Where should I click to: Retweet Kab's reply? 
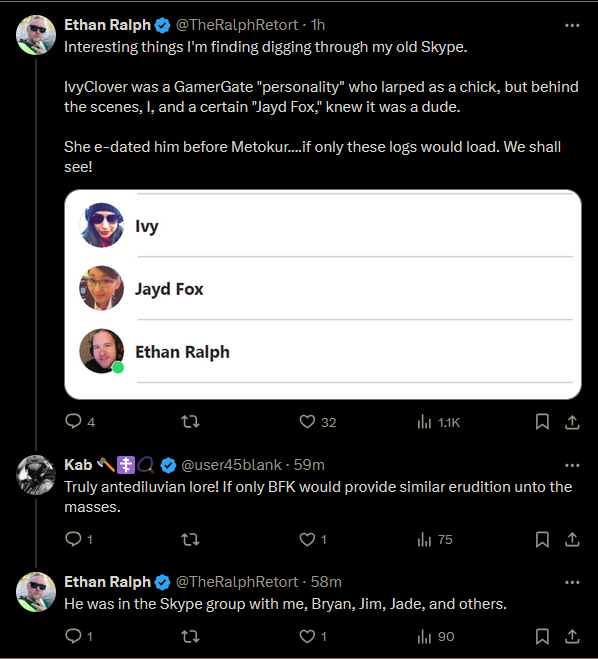click(x=190, y=539)
